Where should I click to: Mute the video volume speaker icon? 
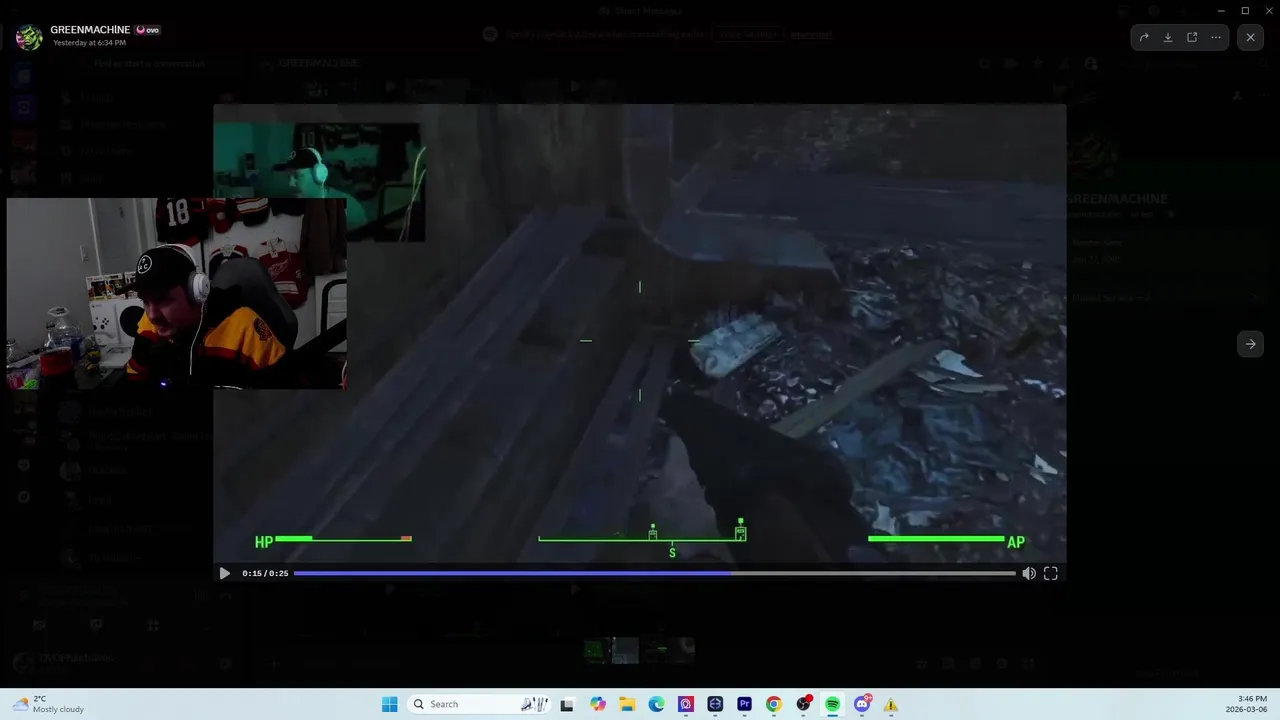pyautogui.click(x=1029, y=573)
